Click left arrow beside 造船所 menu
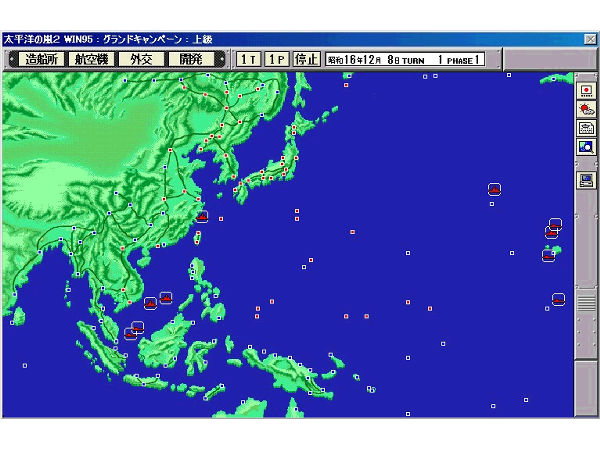Image resolution: width=600 pixels, height=450 pixels. click(13, 59)
